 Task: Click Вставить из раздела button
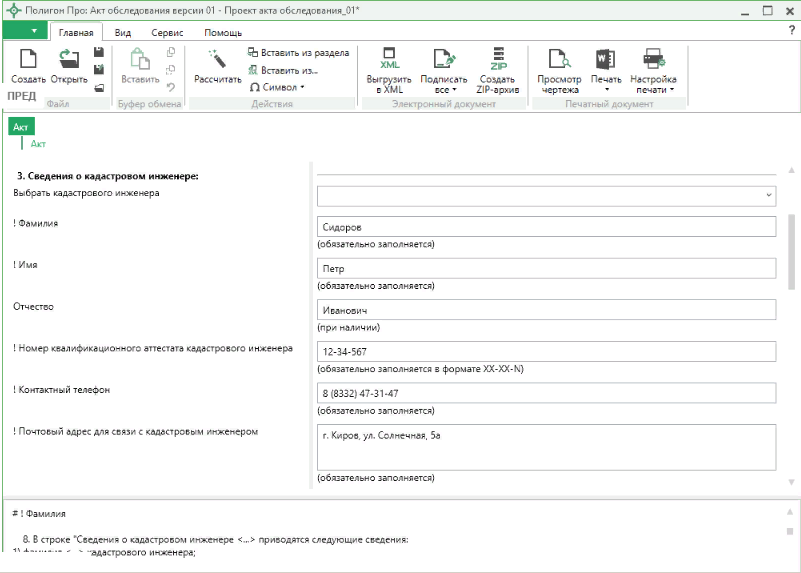298,52
